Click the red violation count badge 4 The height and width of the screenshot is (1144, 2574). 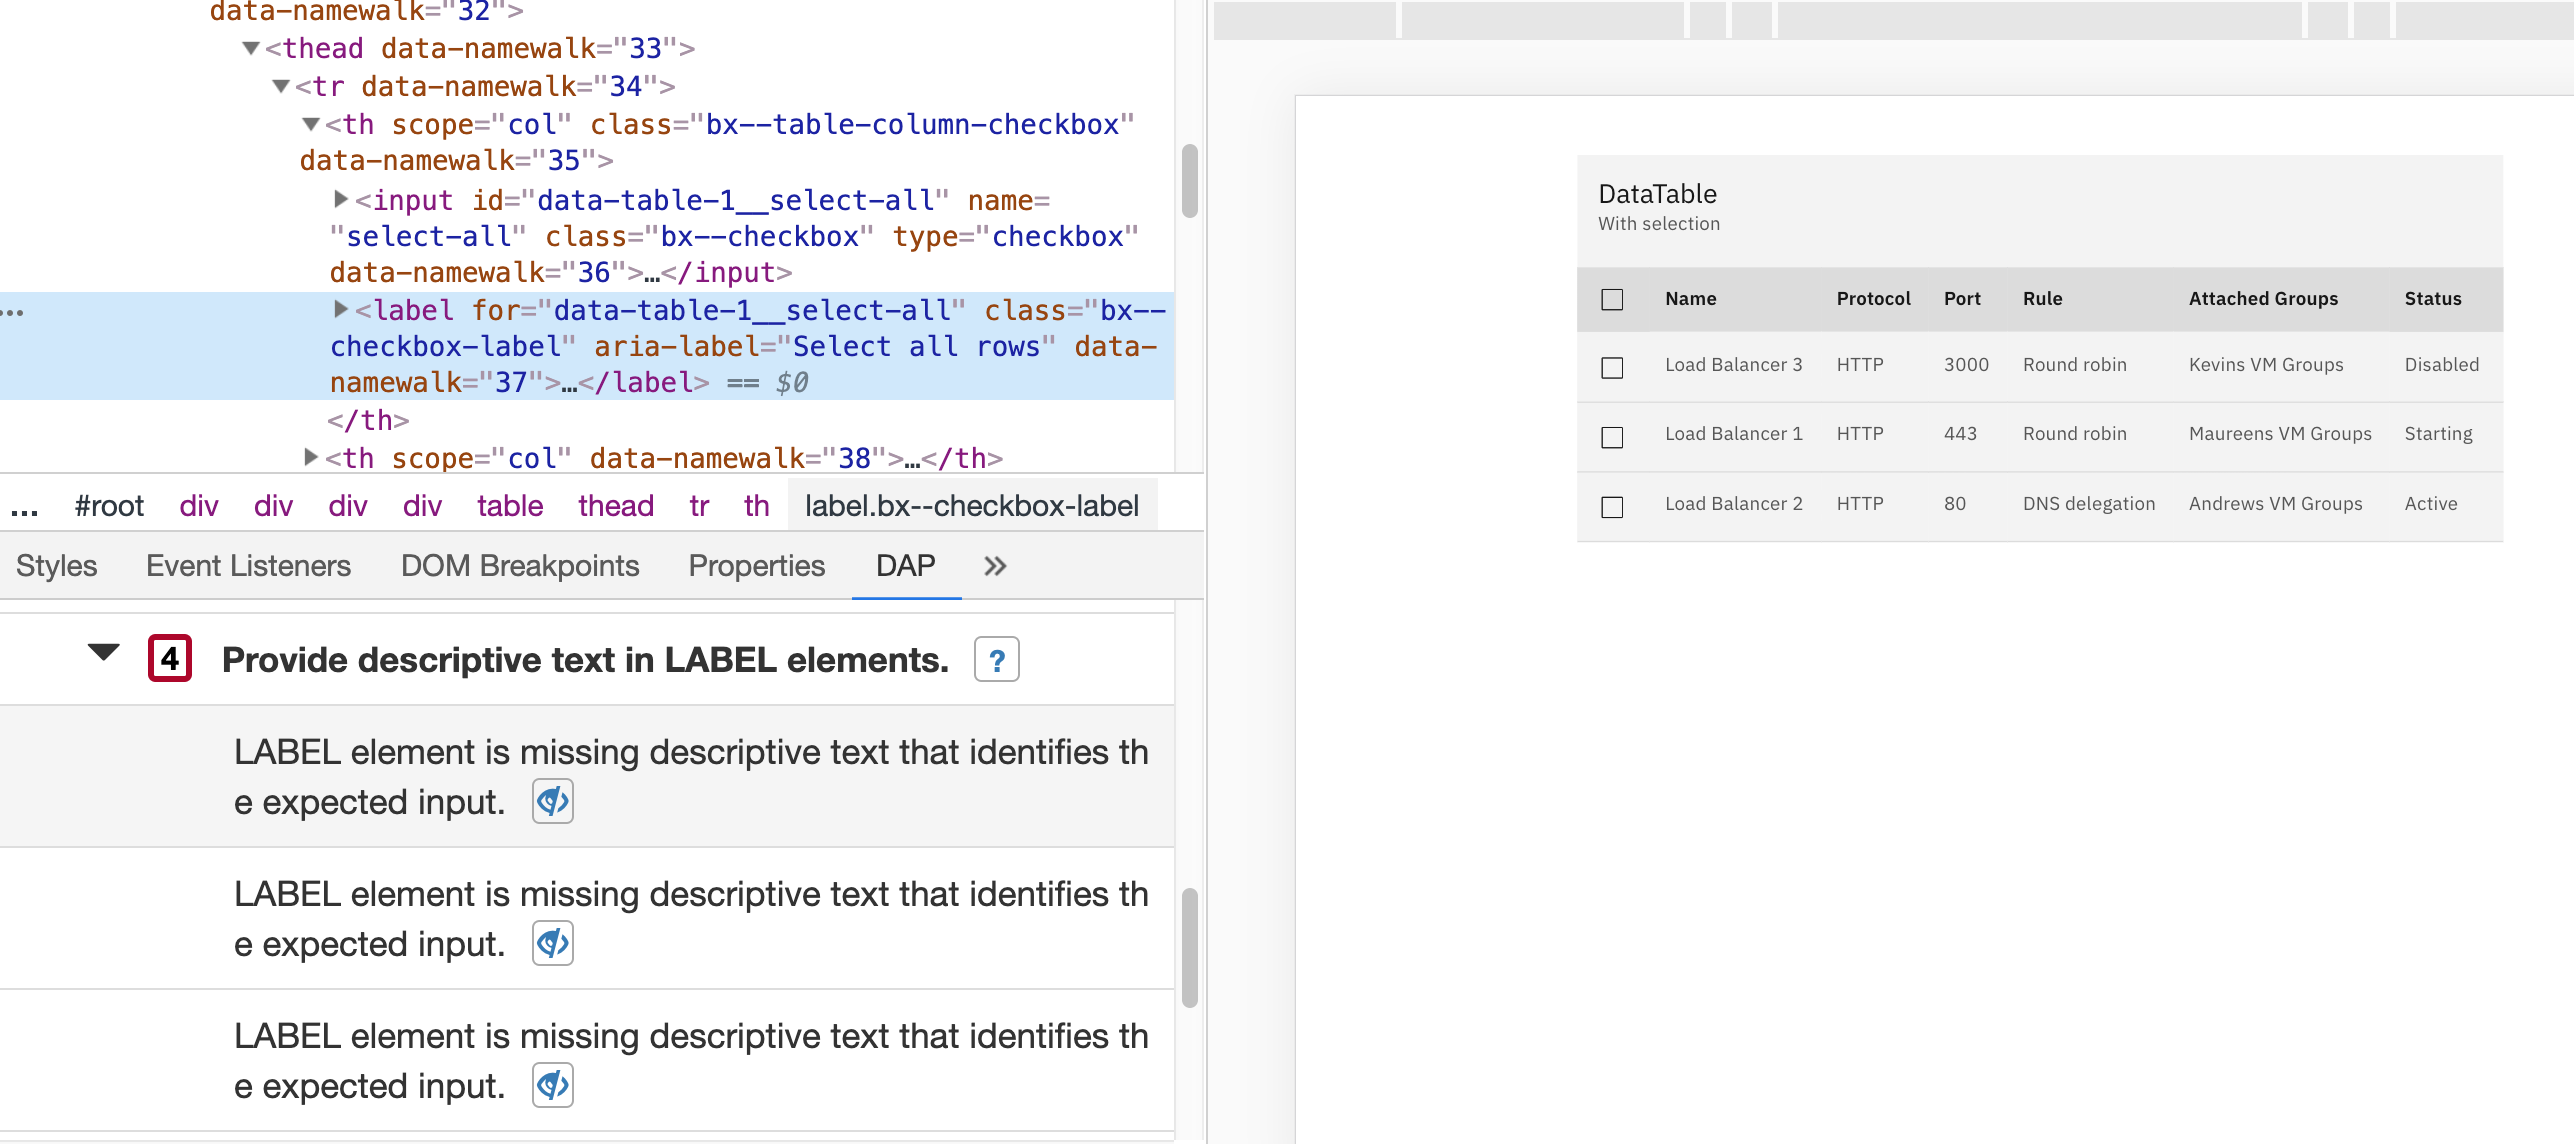point(169,658)
